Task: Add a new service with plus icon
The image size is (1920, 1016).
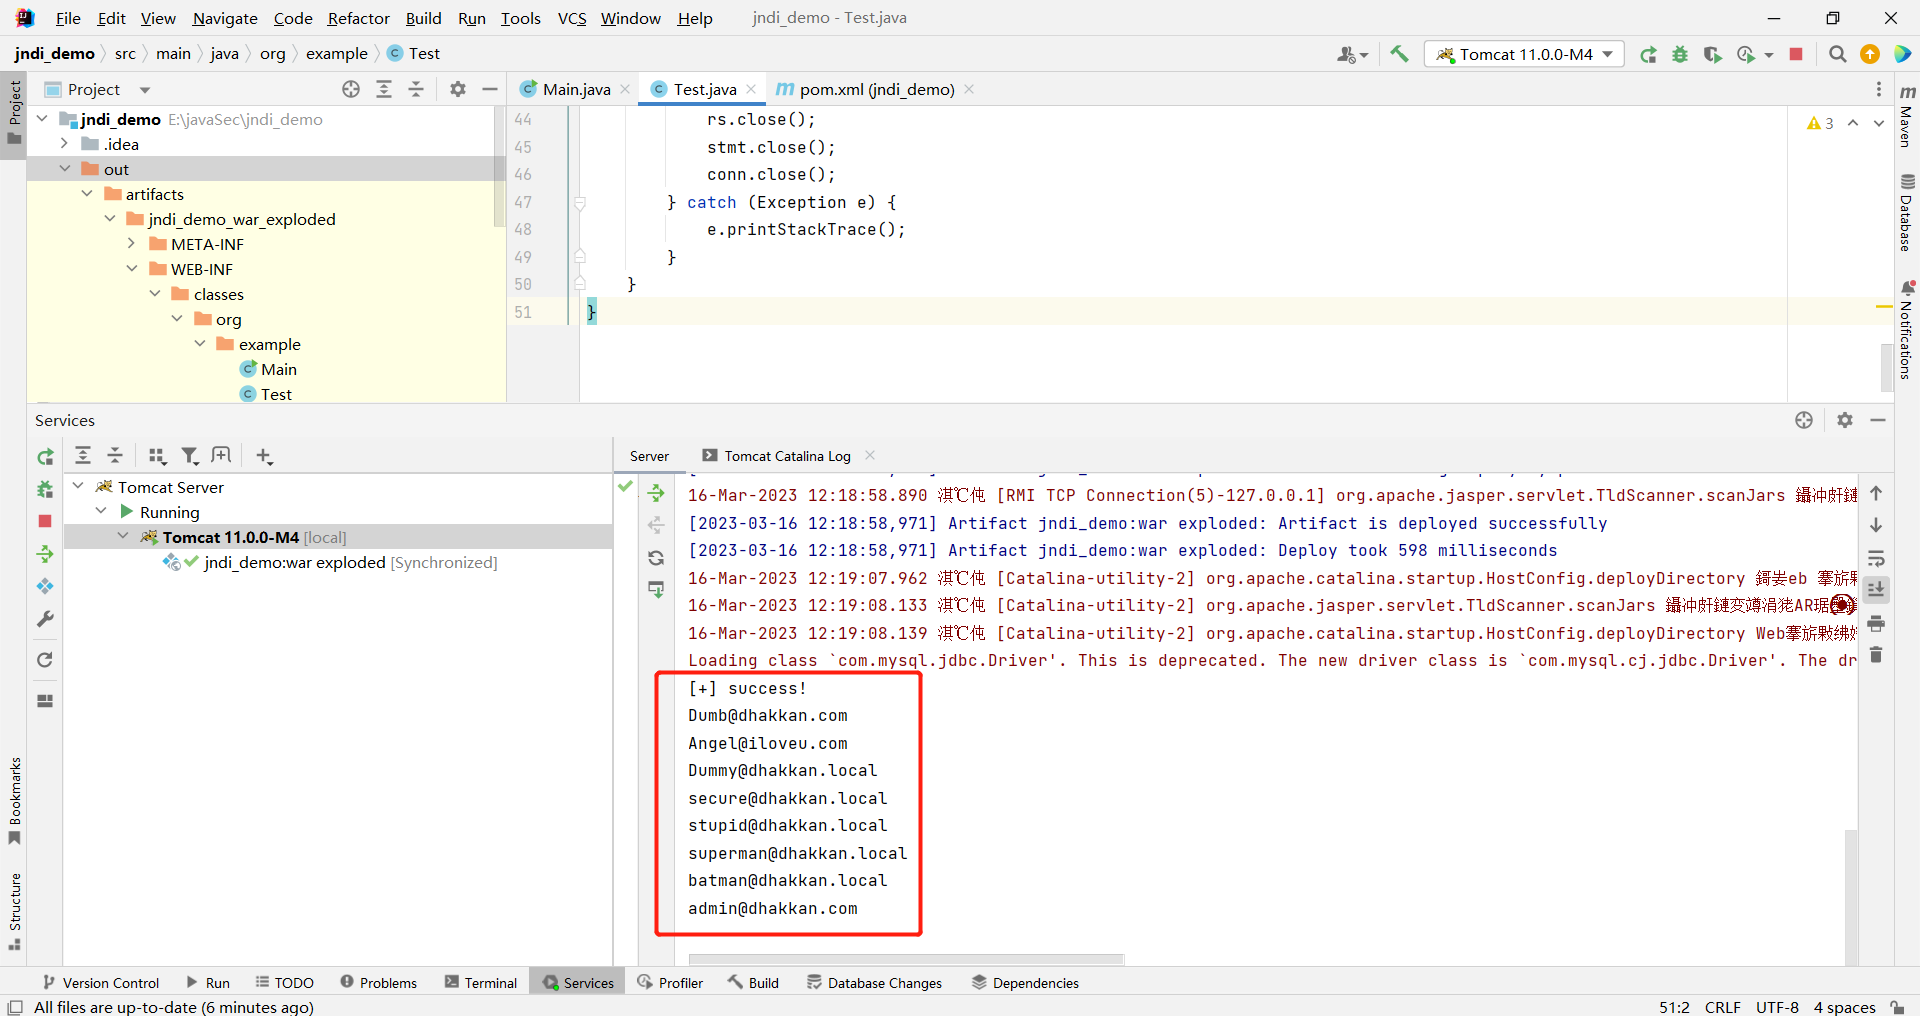Action: pyautogui.click(x=264, y=456)
